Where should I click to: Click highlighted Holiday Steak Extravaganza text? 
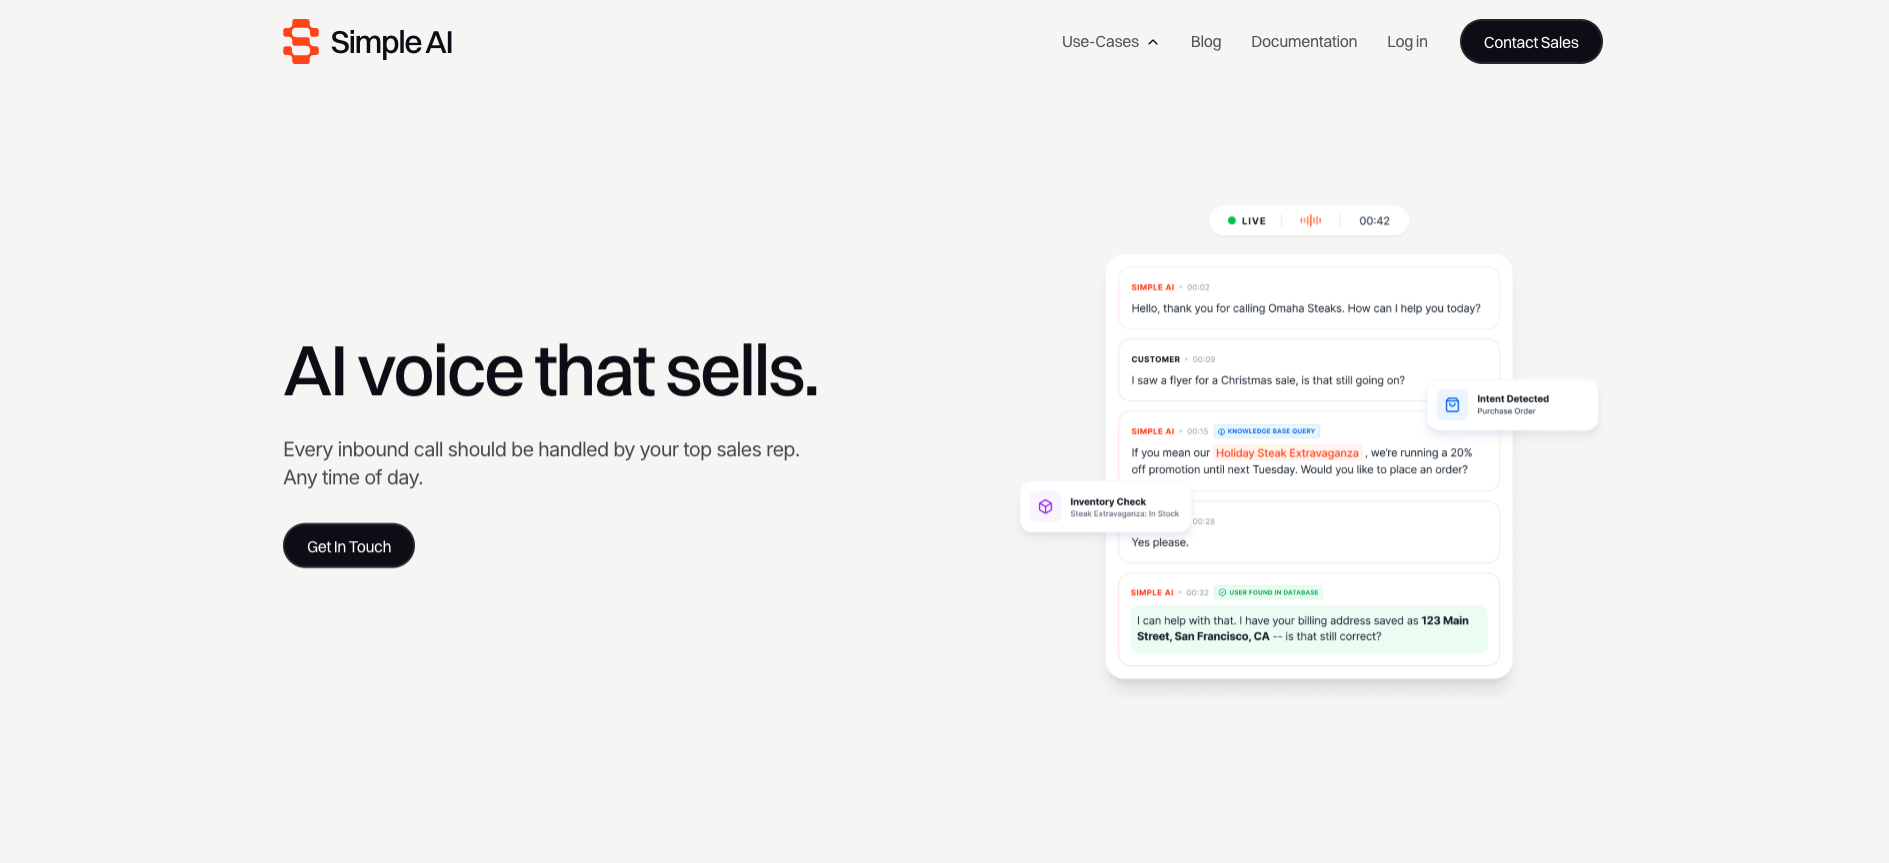[x=1287, y=453]
